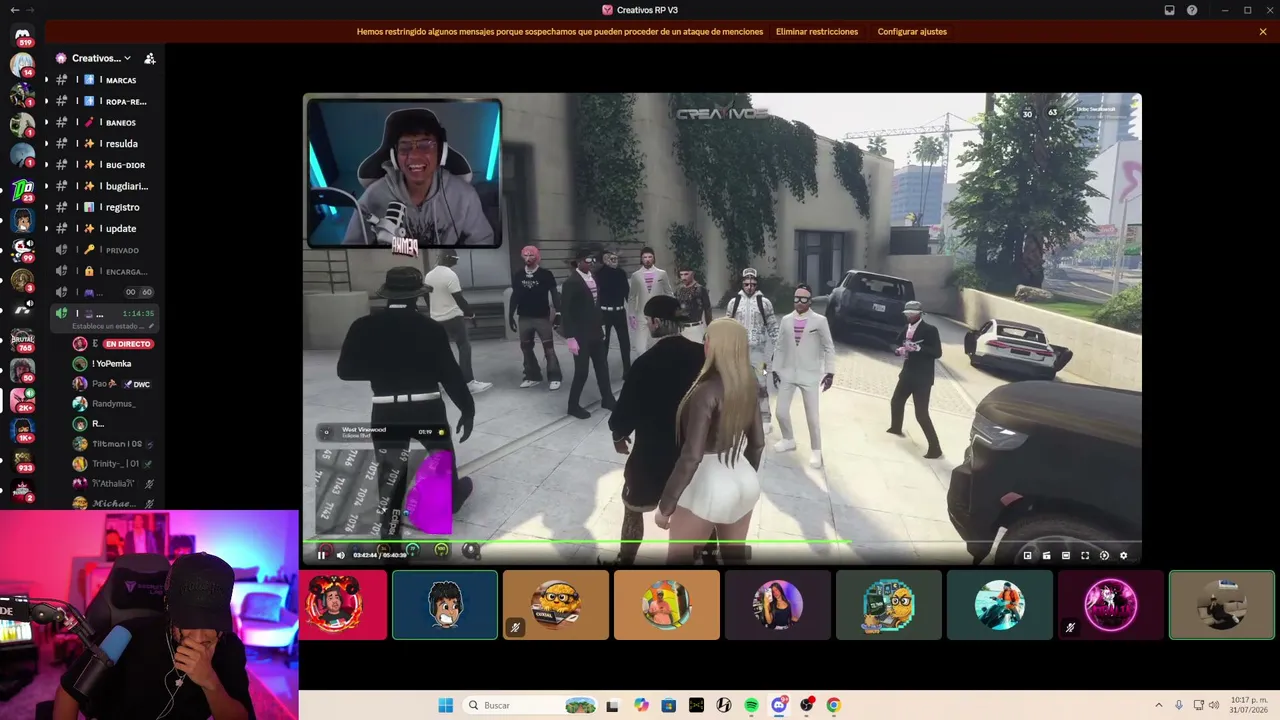1280x720 pixels.
Task: Open Discord inbox icon in title bar
Action: click(x=1169, y=10)
